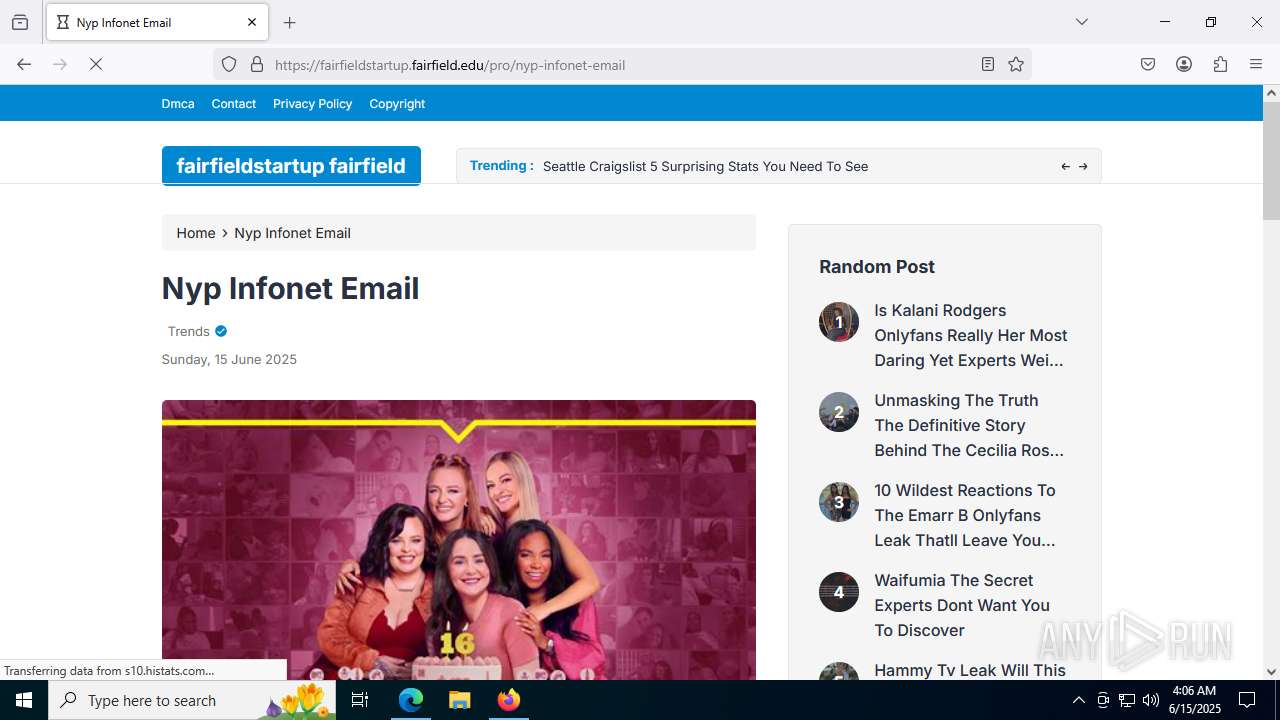Click thumbnail number 3 in Random Post
The width and height of the screenshot is (1280, 720).
click(x=839, y=502)
